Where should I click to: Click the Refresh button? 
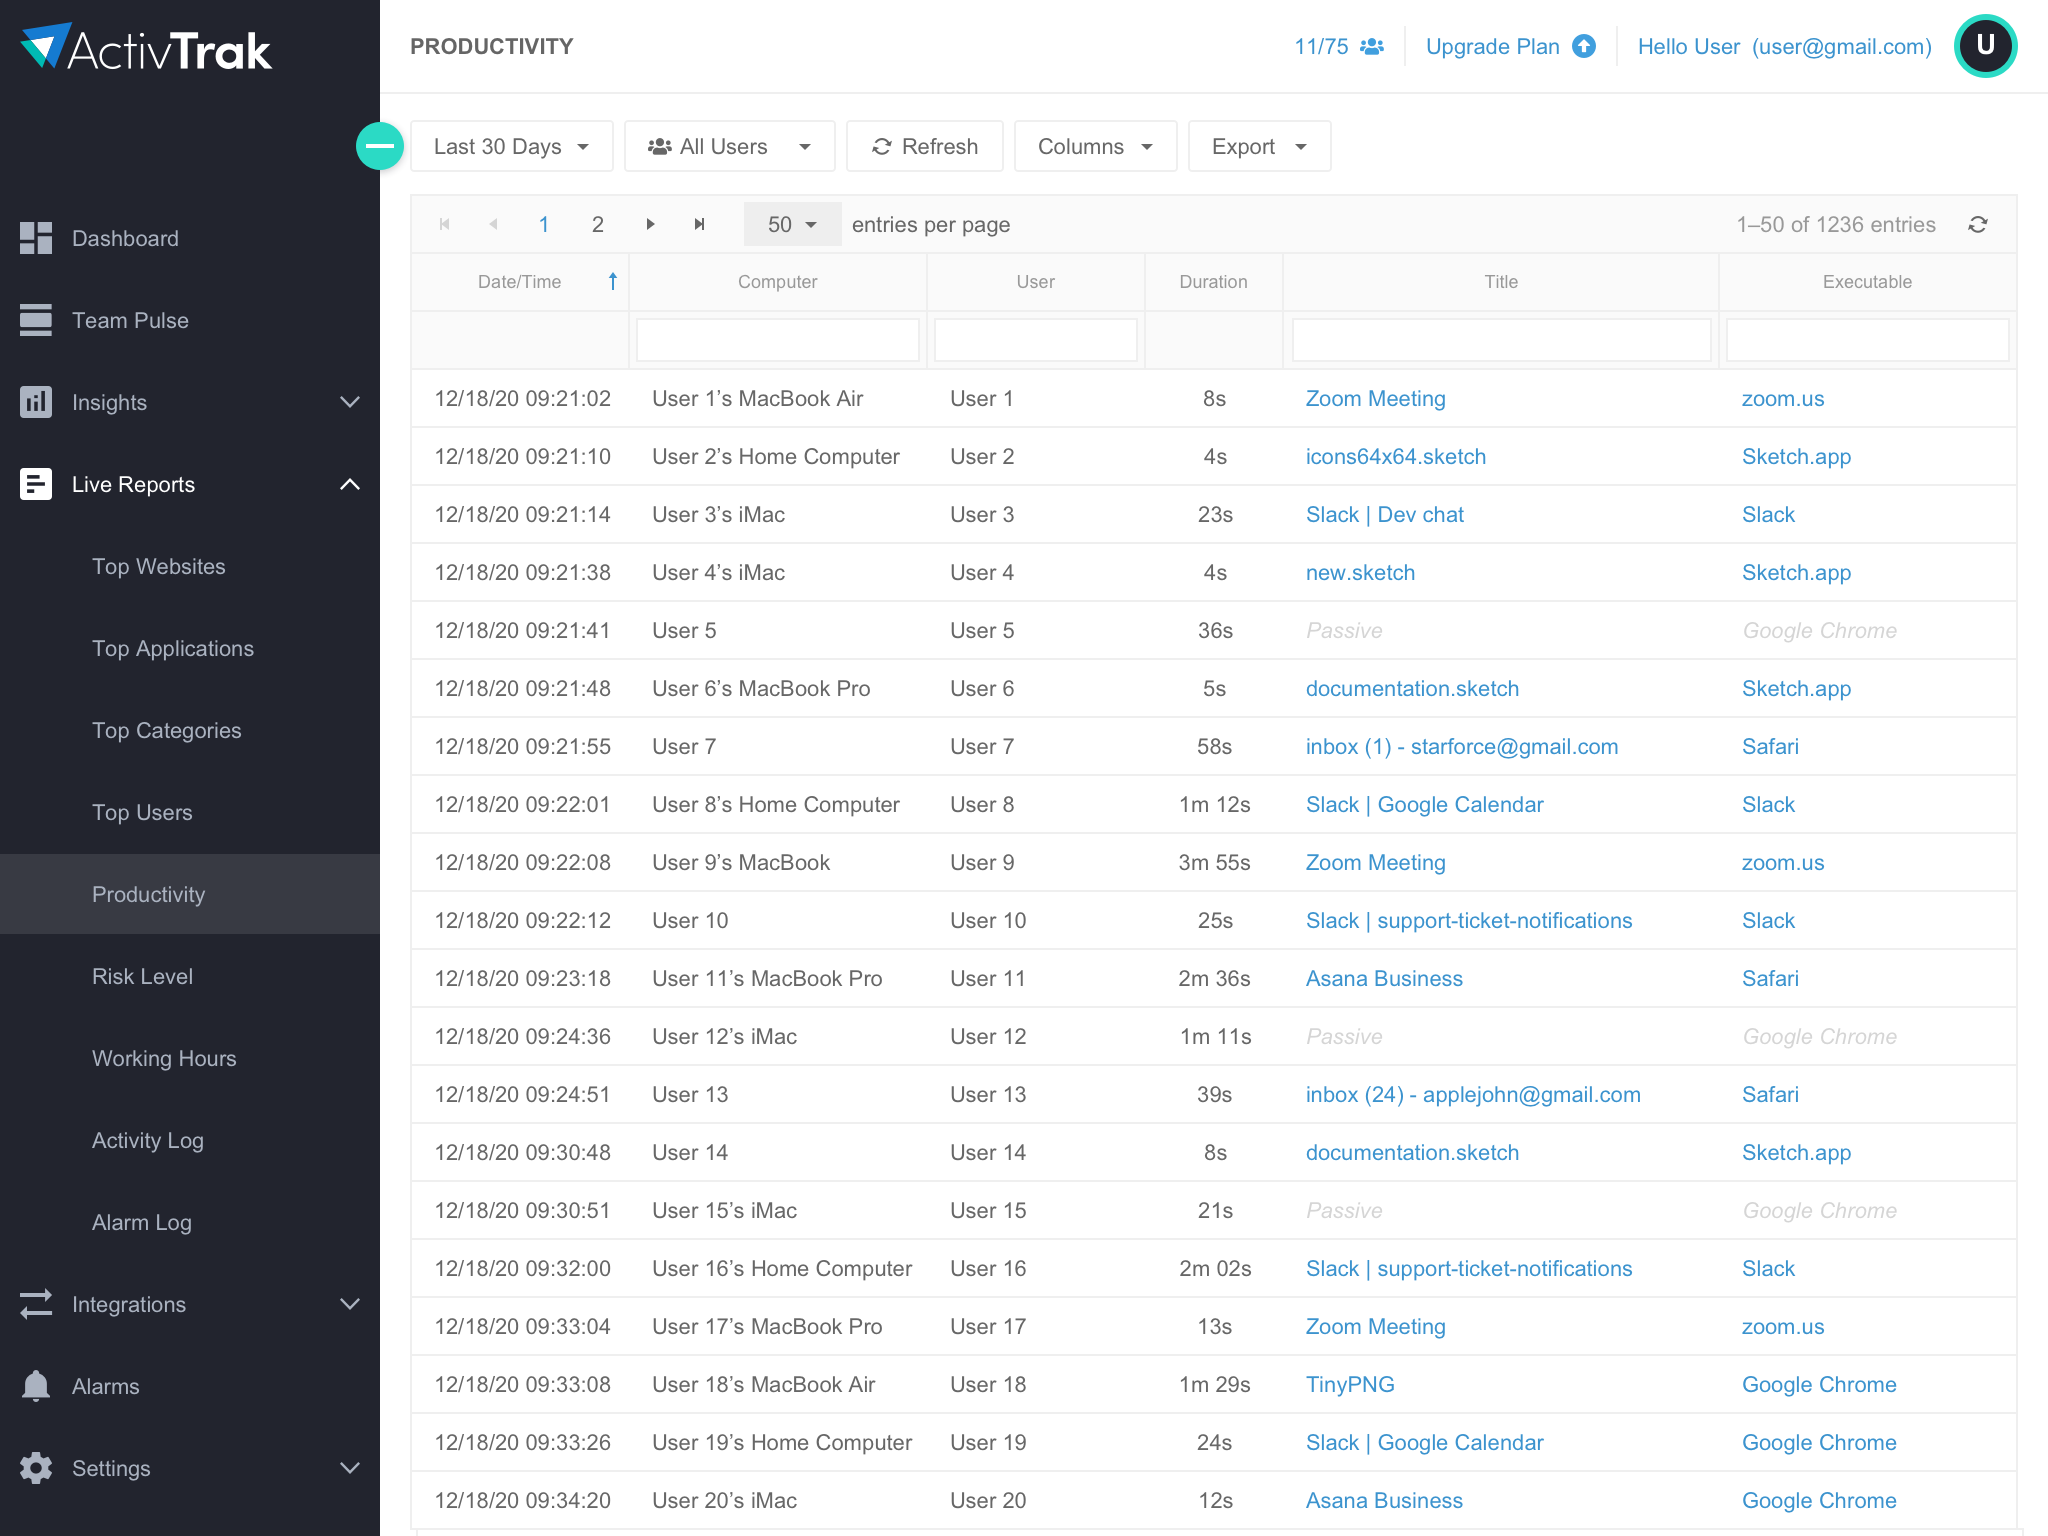tap(925, 146)
